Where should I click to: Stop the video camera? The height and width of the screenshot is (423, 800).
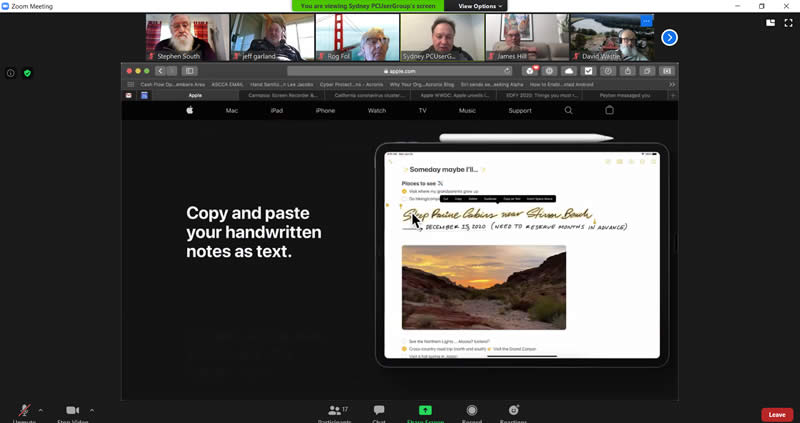click(72, 412)
